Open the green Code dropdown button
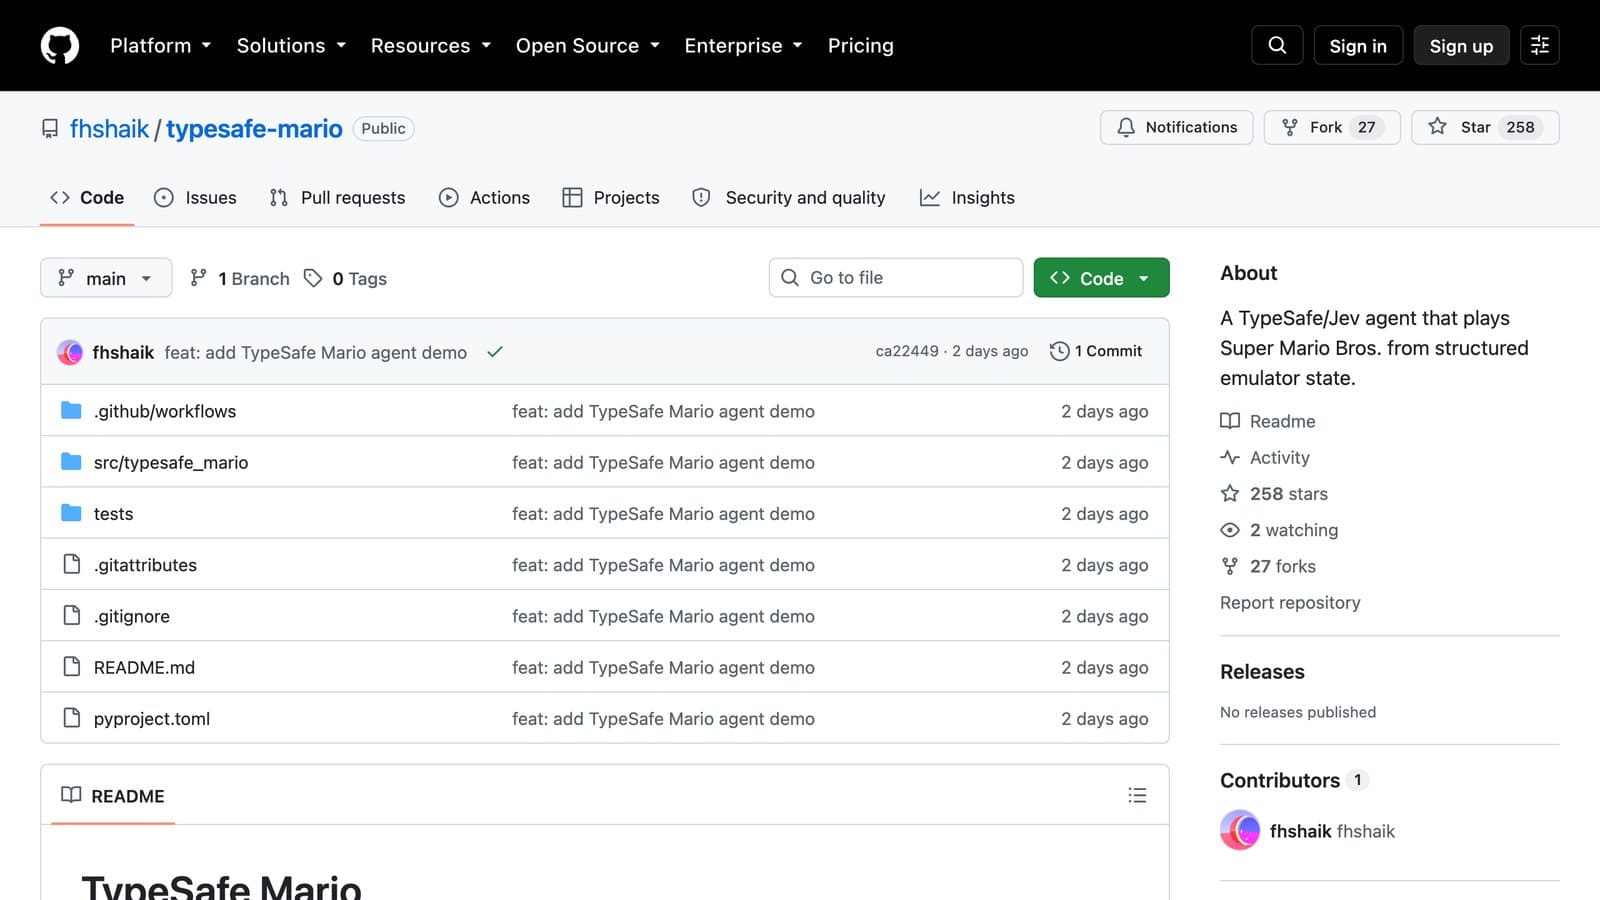This screenshot has width=1600, height=900. click(x=1101, y=278)
